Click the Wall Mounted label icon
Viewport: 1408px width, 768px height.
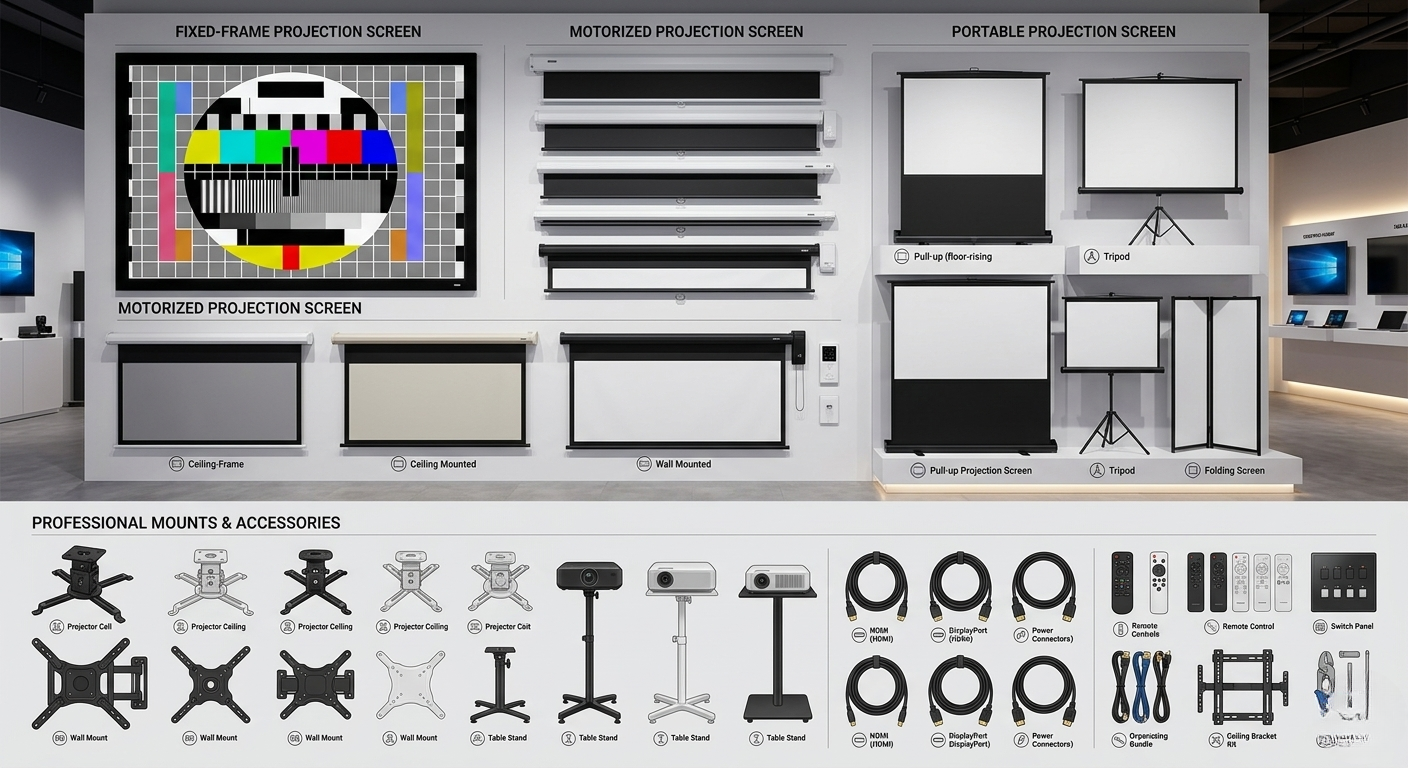coord(645,464)
